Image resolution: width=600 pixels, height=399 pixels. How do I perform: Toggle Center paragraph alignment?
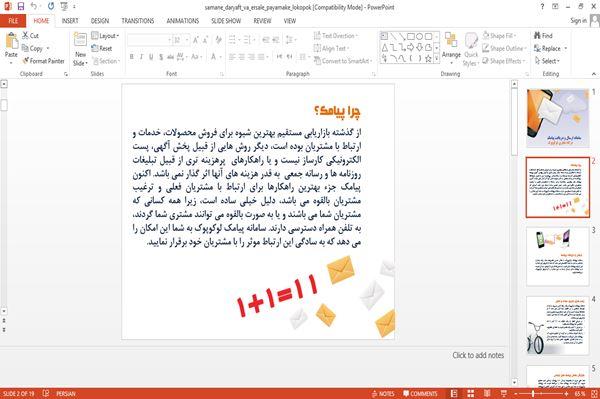[x=242, y=57]
